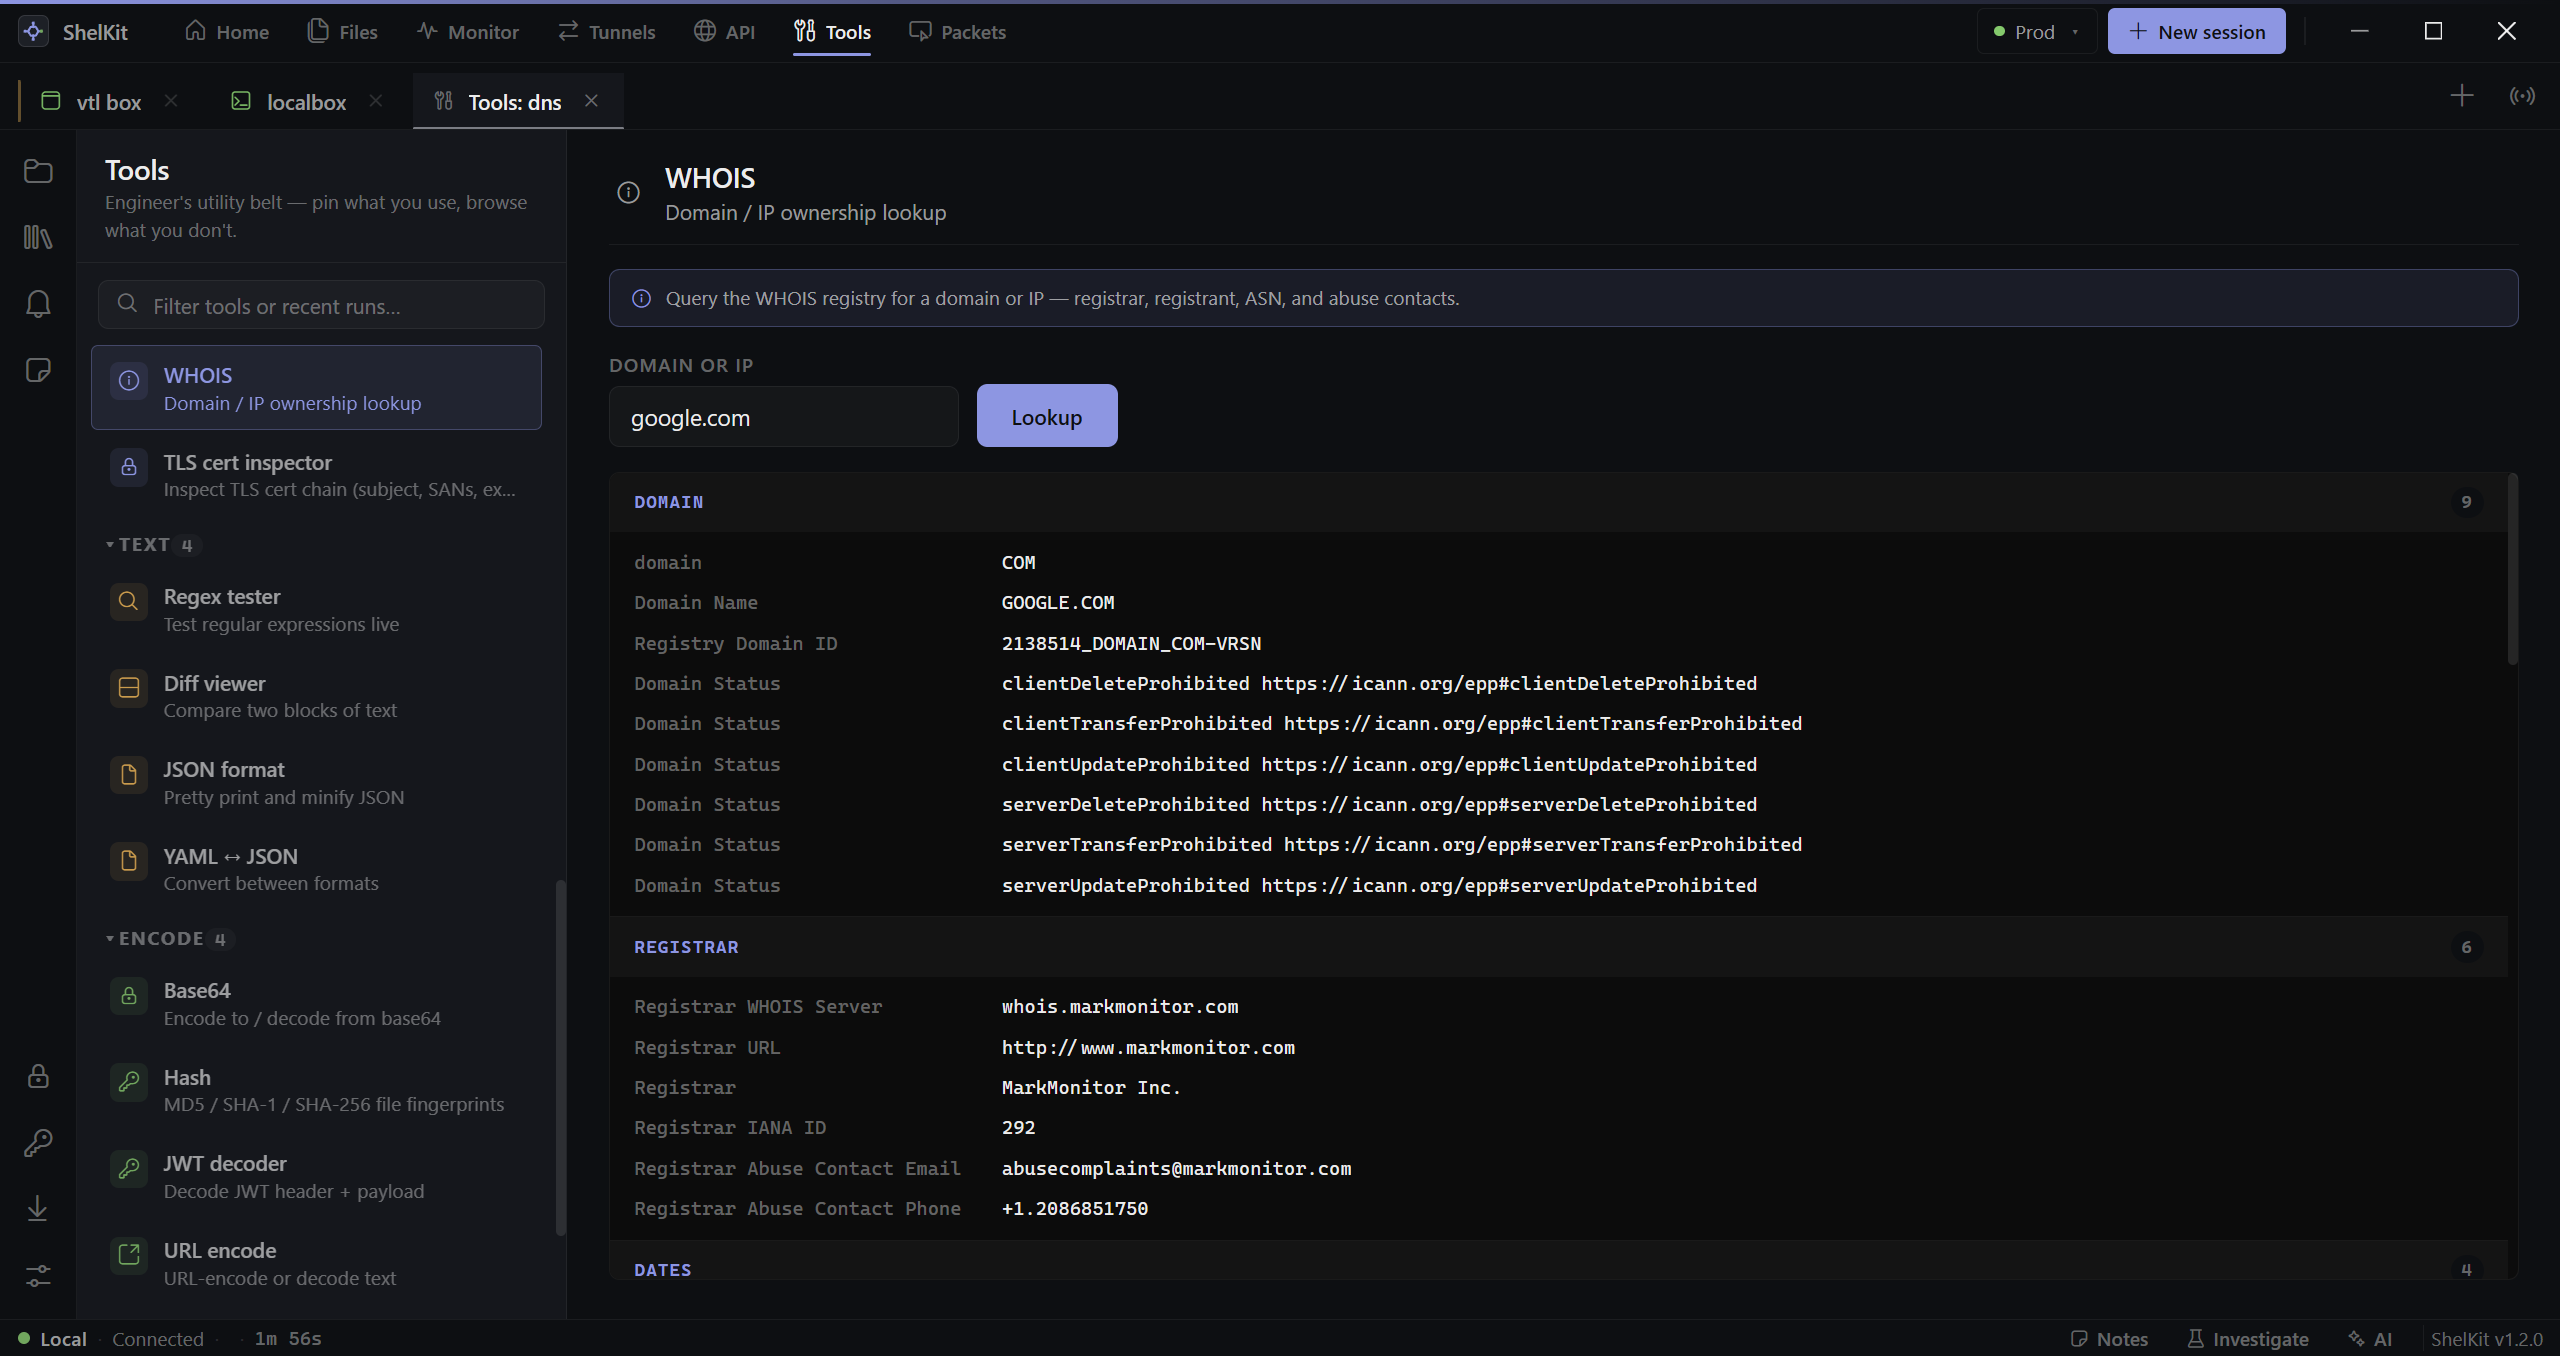
Task: Open the Prod environment dropdown
Action: pyautogui.click(x=2036, y=32)
